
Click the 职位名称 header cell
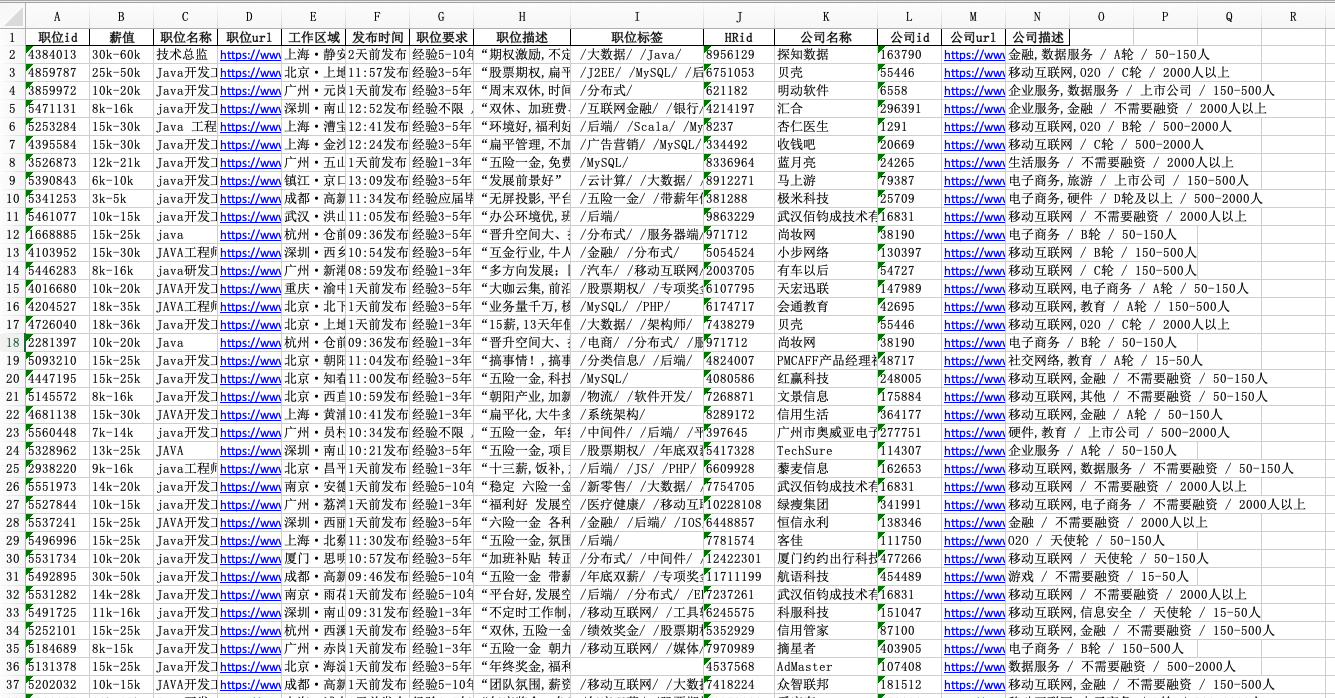185,37
